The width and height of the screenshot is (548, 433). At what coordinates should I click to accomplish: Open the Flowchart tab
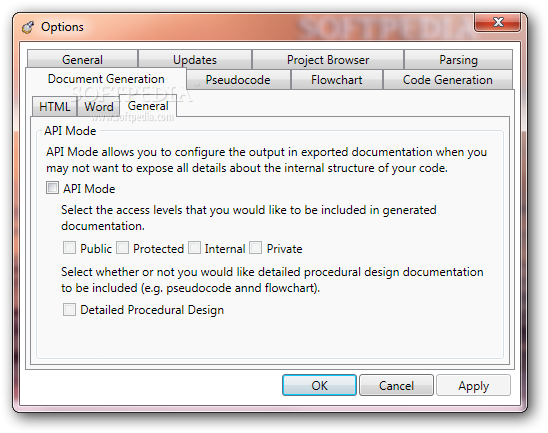point(337,80)
